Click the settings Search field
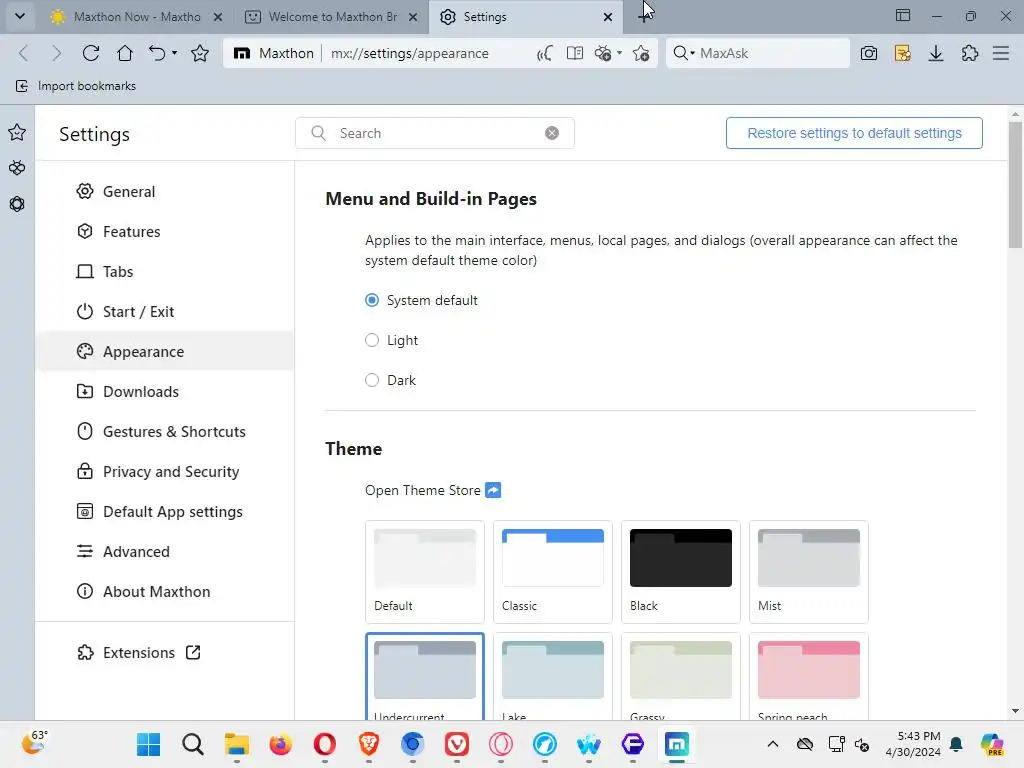Screen dimensions: 1024x768 [435, 133]
